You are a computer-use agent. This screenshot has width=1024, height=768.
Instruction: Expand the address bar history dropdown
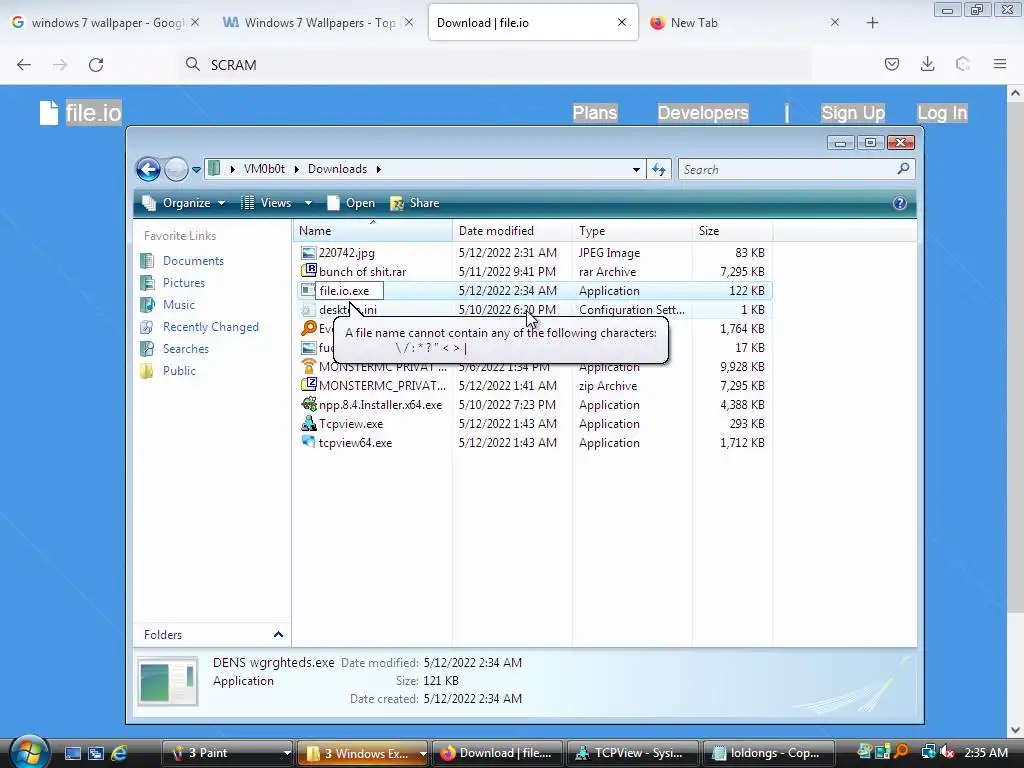pos(636,170)
